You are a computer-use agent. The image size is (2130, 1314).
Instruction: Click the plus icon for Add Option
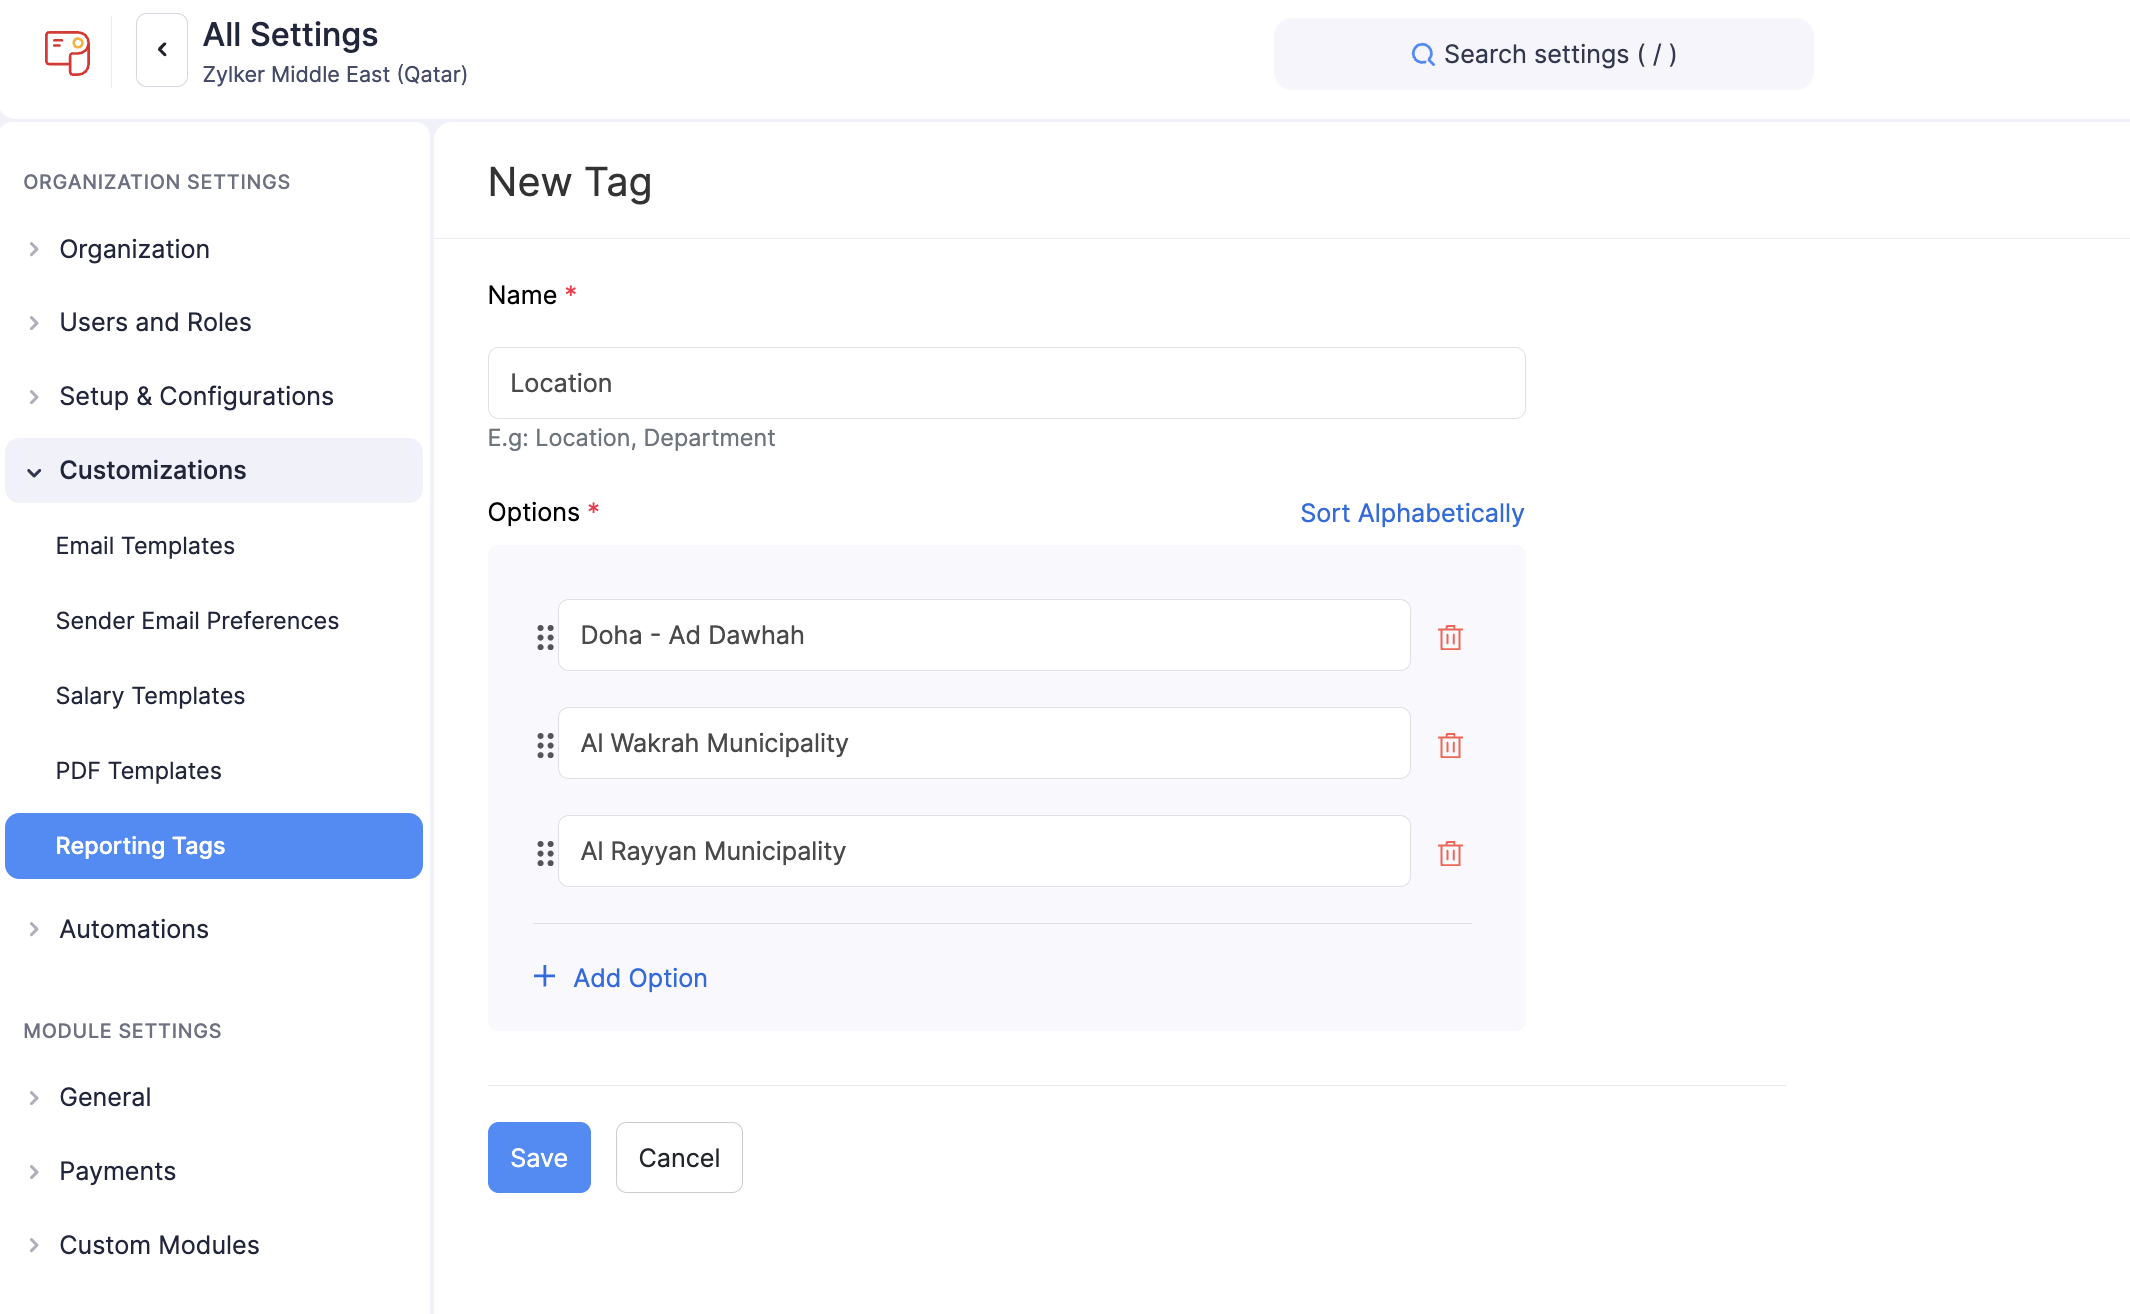click(x=544, y=976)
